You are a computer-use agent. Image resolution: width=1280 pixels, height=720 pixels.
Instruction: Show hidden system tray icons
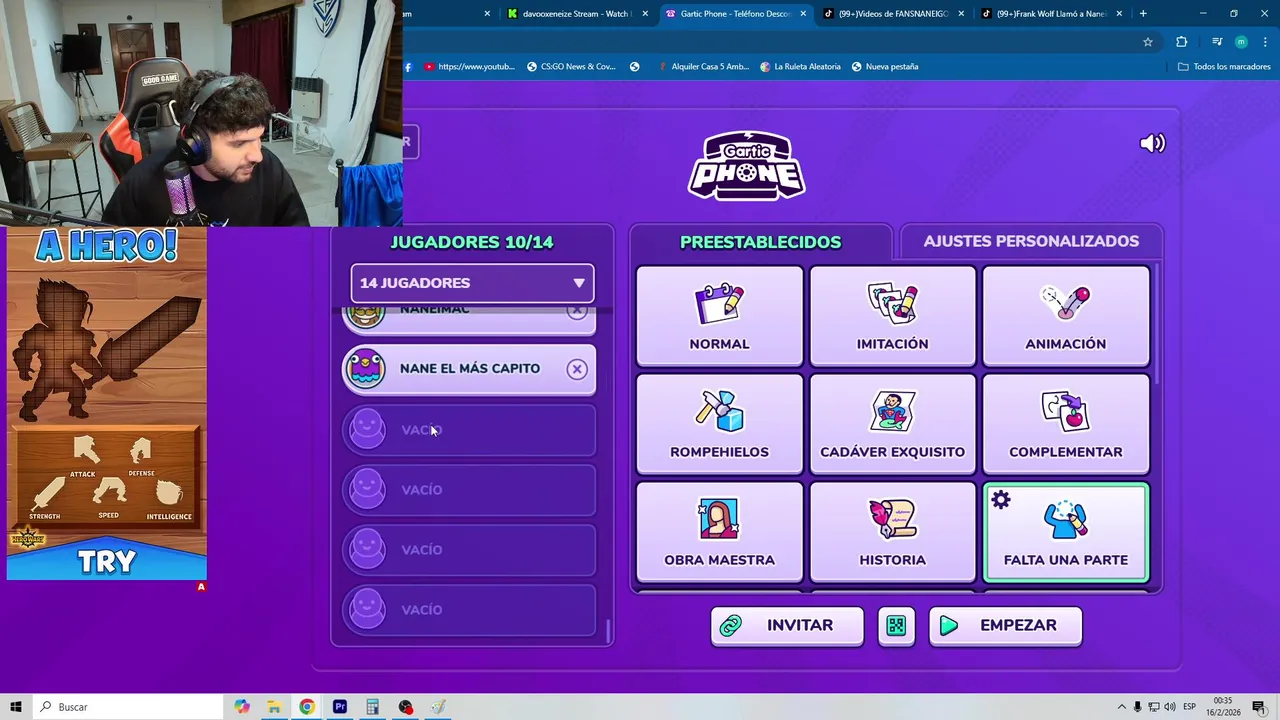(x=1121, y=707)
